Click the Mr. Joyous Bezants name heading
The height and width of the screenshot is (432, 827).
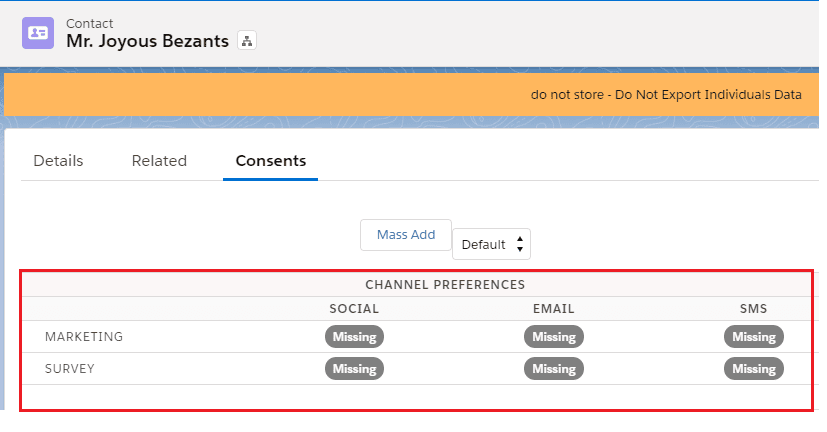coord(147,41)
